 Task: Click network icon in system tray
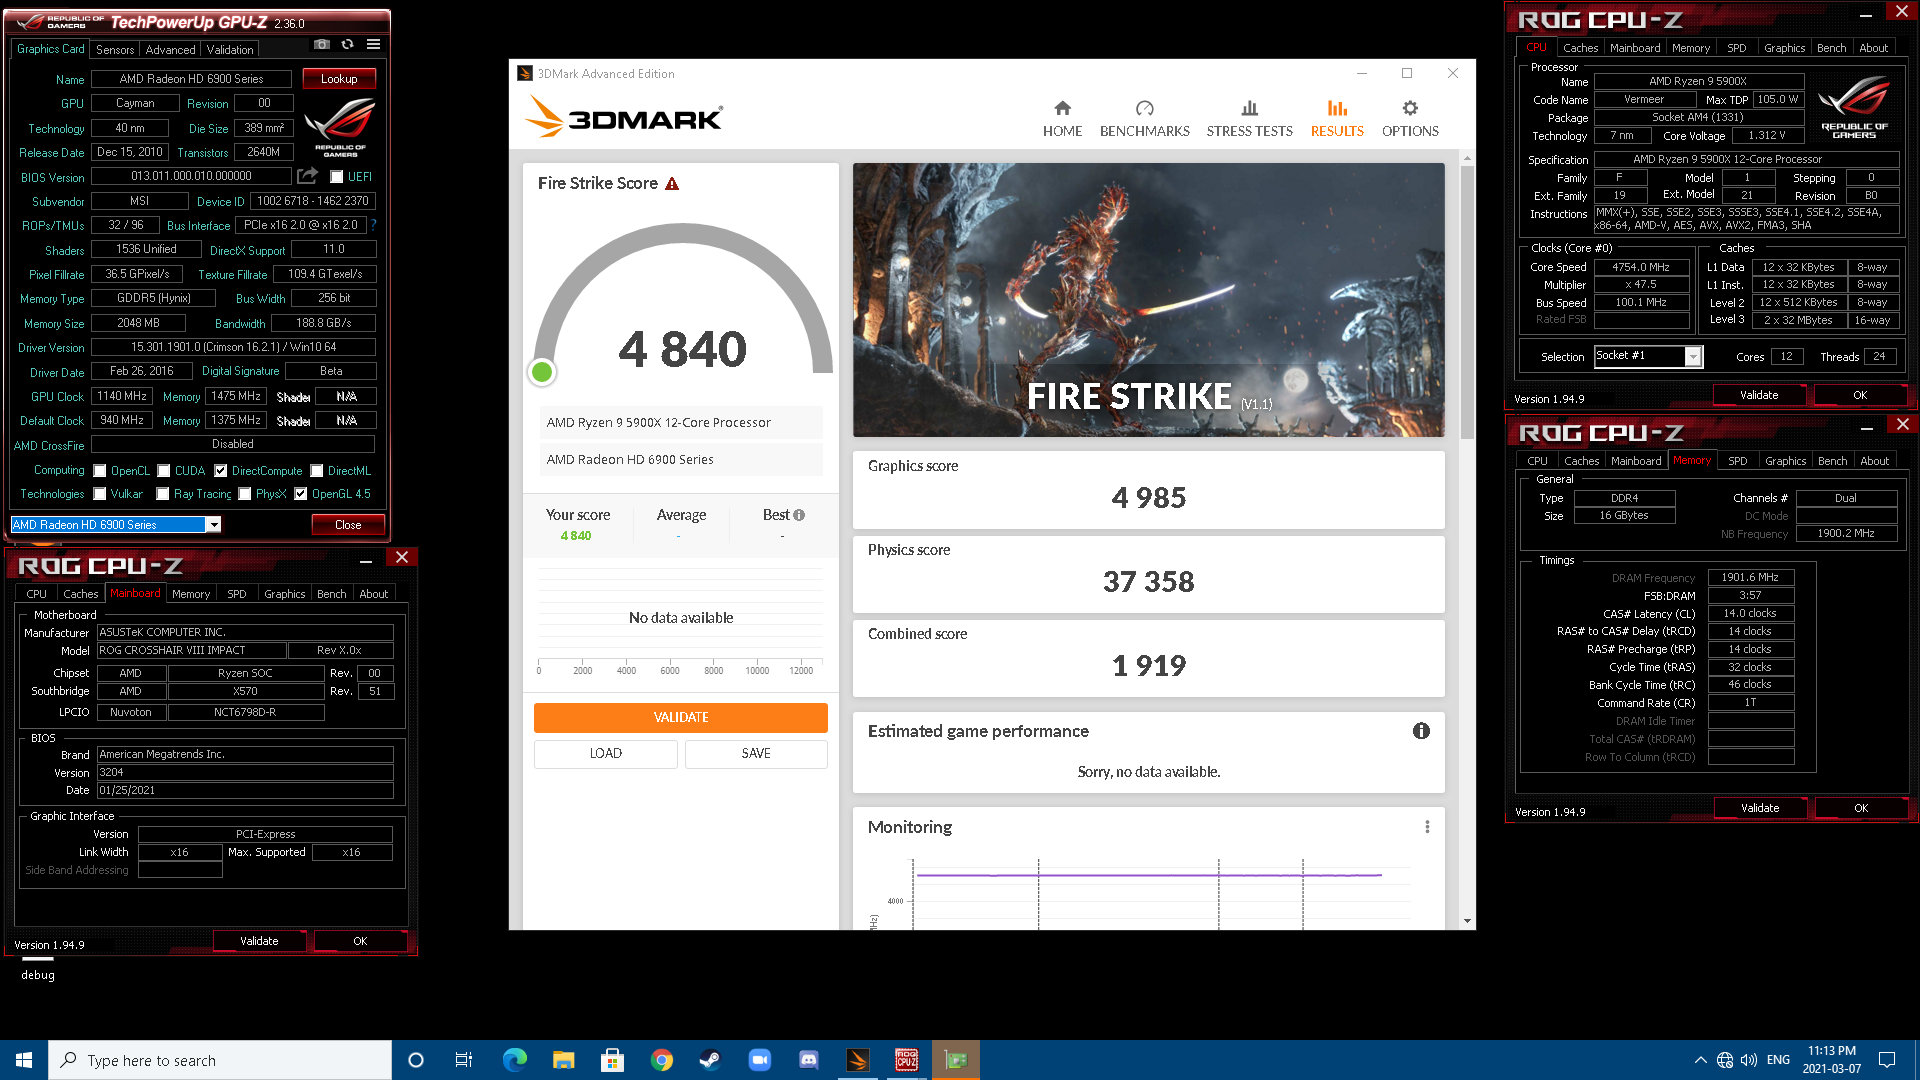[x=1725, y=1060]
